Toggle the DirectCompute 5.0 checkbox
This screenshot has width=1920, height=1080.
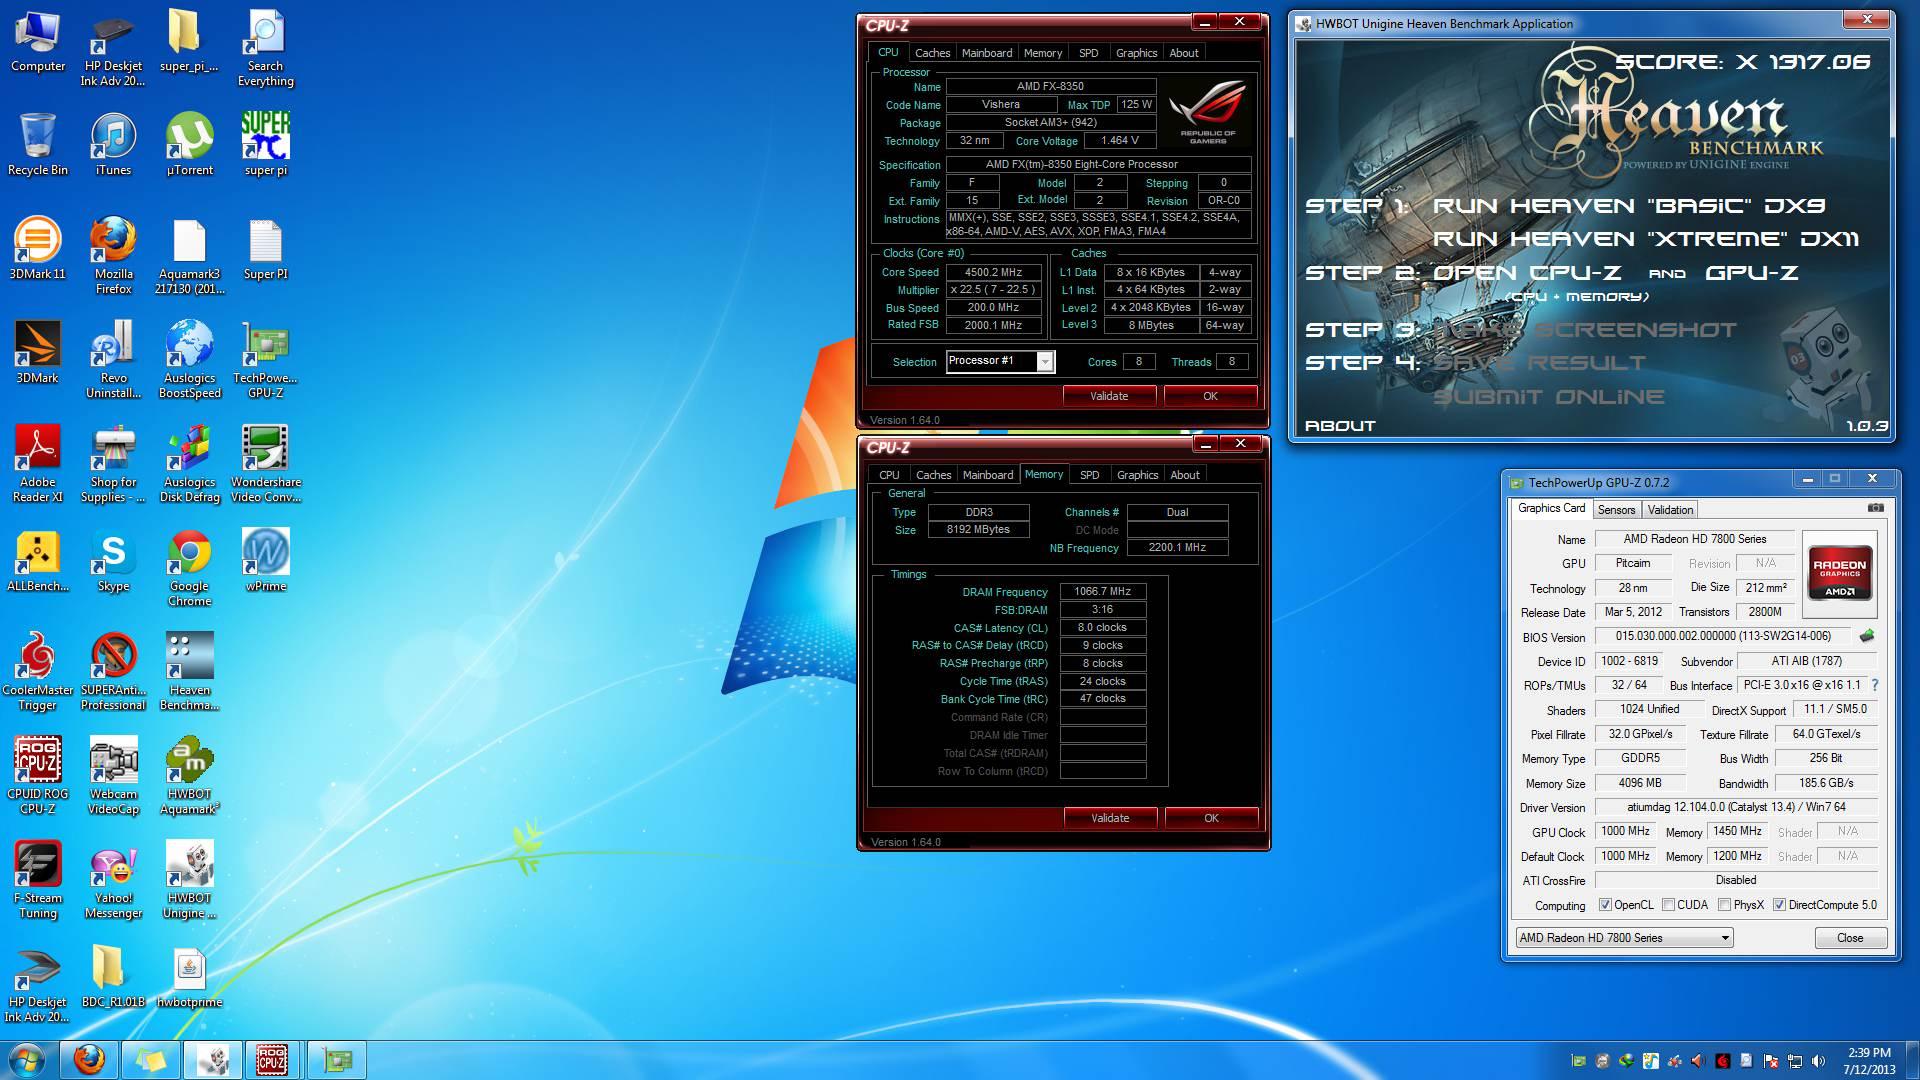pos(1779,905)
